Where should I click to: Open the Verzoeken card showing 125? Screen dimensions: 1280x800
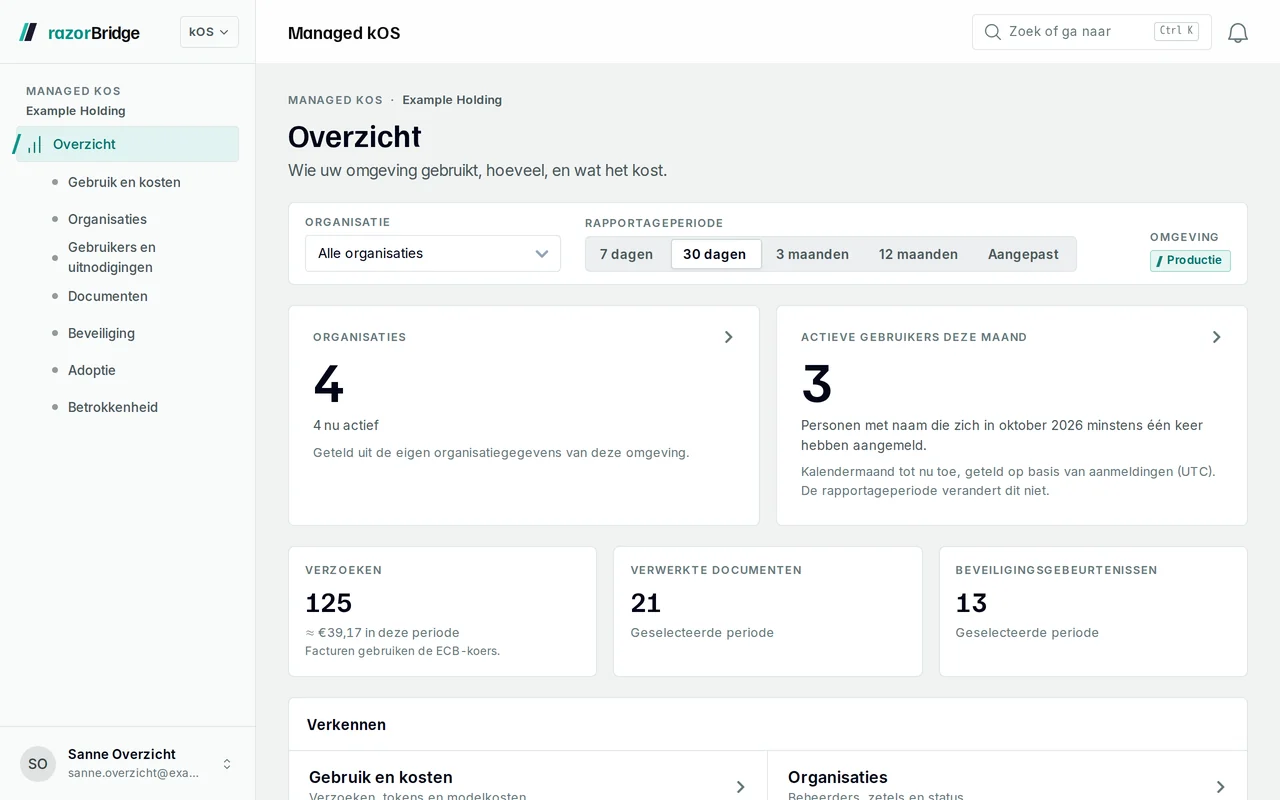tap(443, 611)
